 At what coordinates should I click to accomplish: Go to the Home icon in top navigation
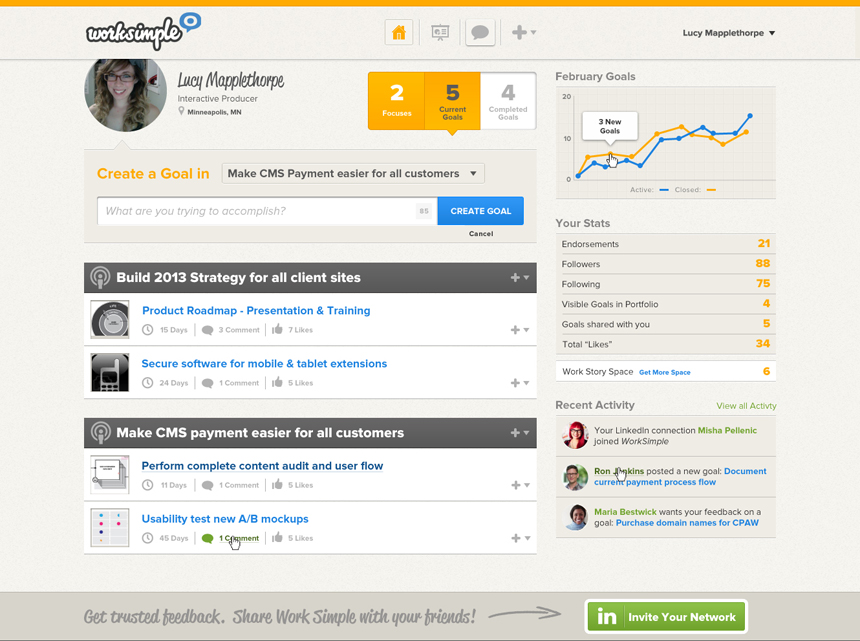pyautogui.click(x=399, y=33)
